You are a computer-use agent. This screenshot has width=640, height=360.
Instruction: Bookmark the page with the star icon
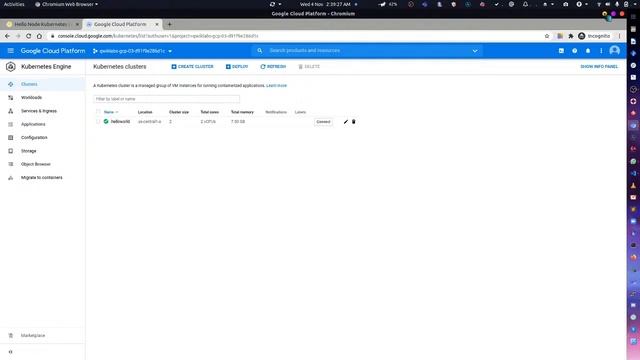click(547, 36)
